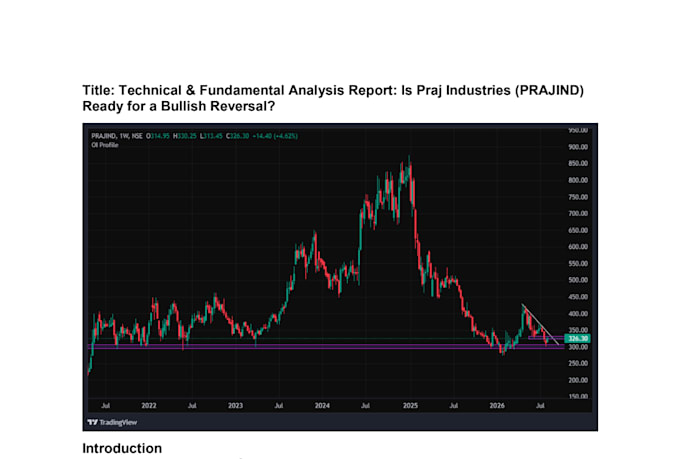Image resolution: width=680 pixels, height=459 pixels.
Task: Click the OI Profile indicator label
Action: point(105,145)
